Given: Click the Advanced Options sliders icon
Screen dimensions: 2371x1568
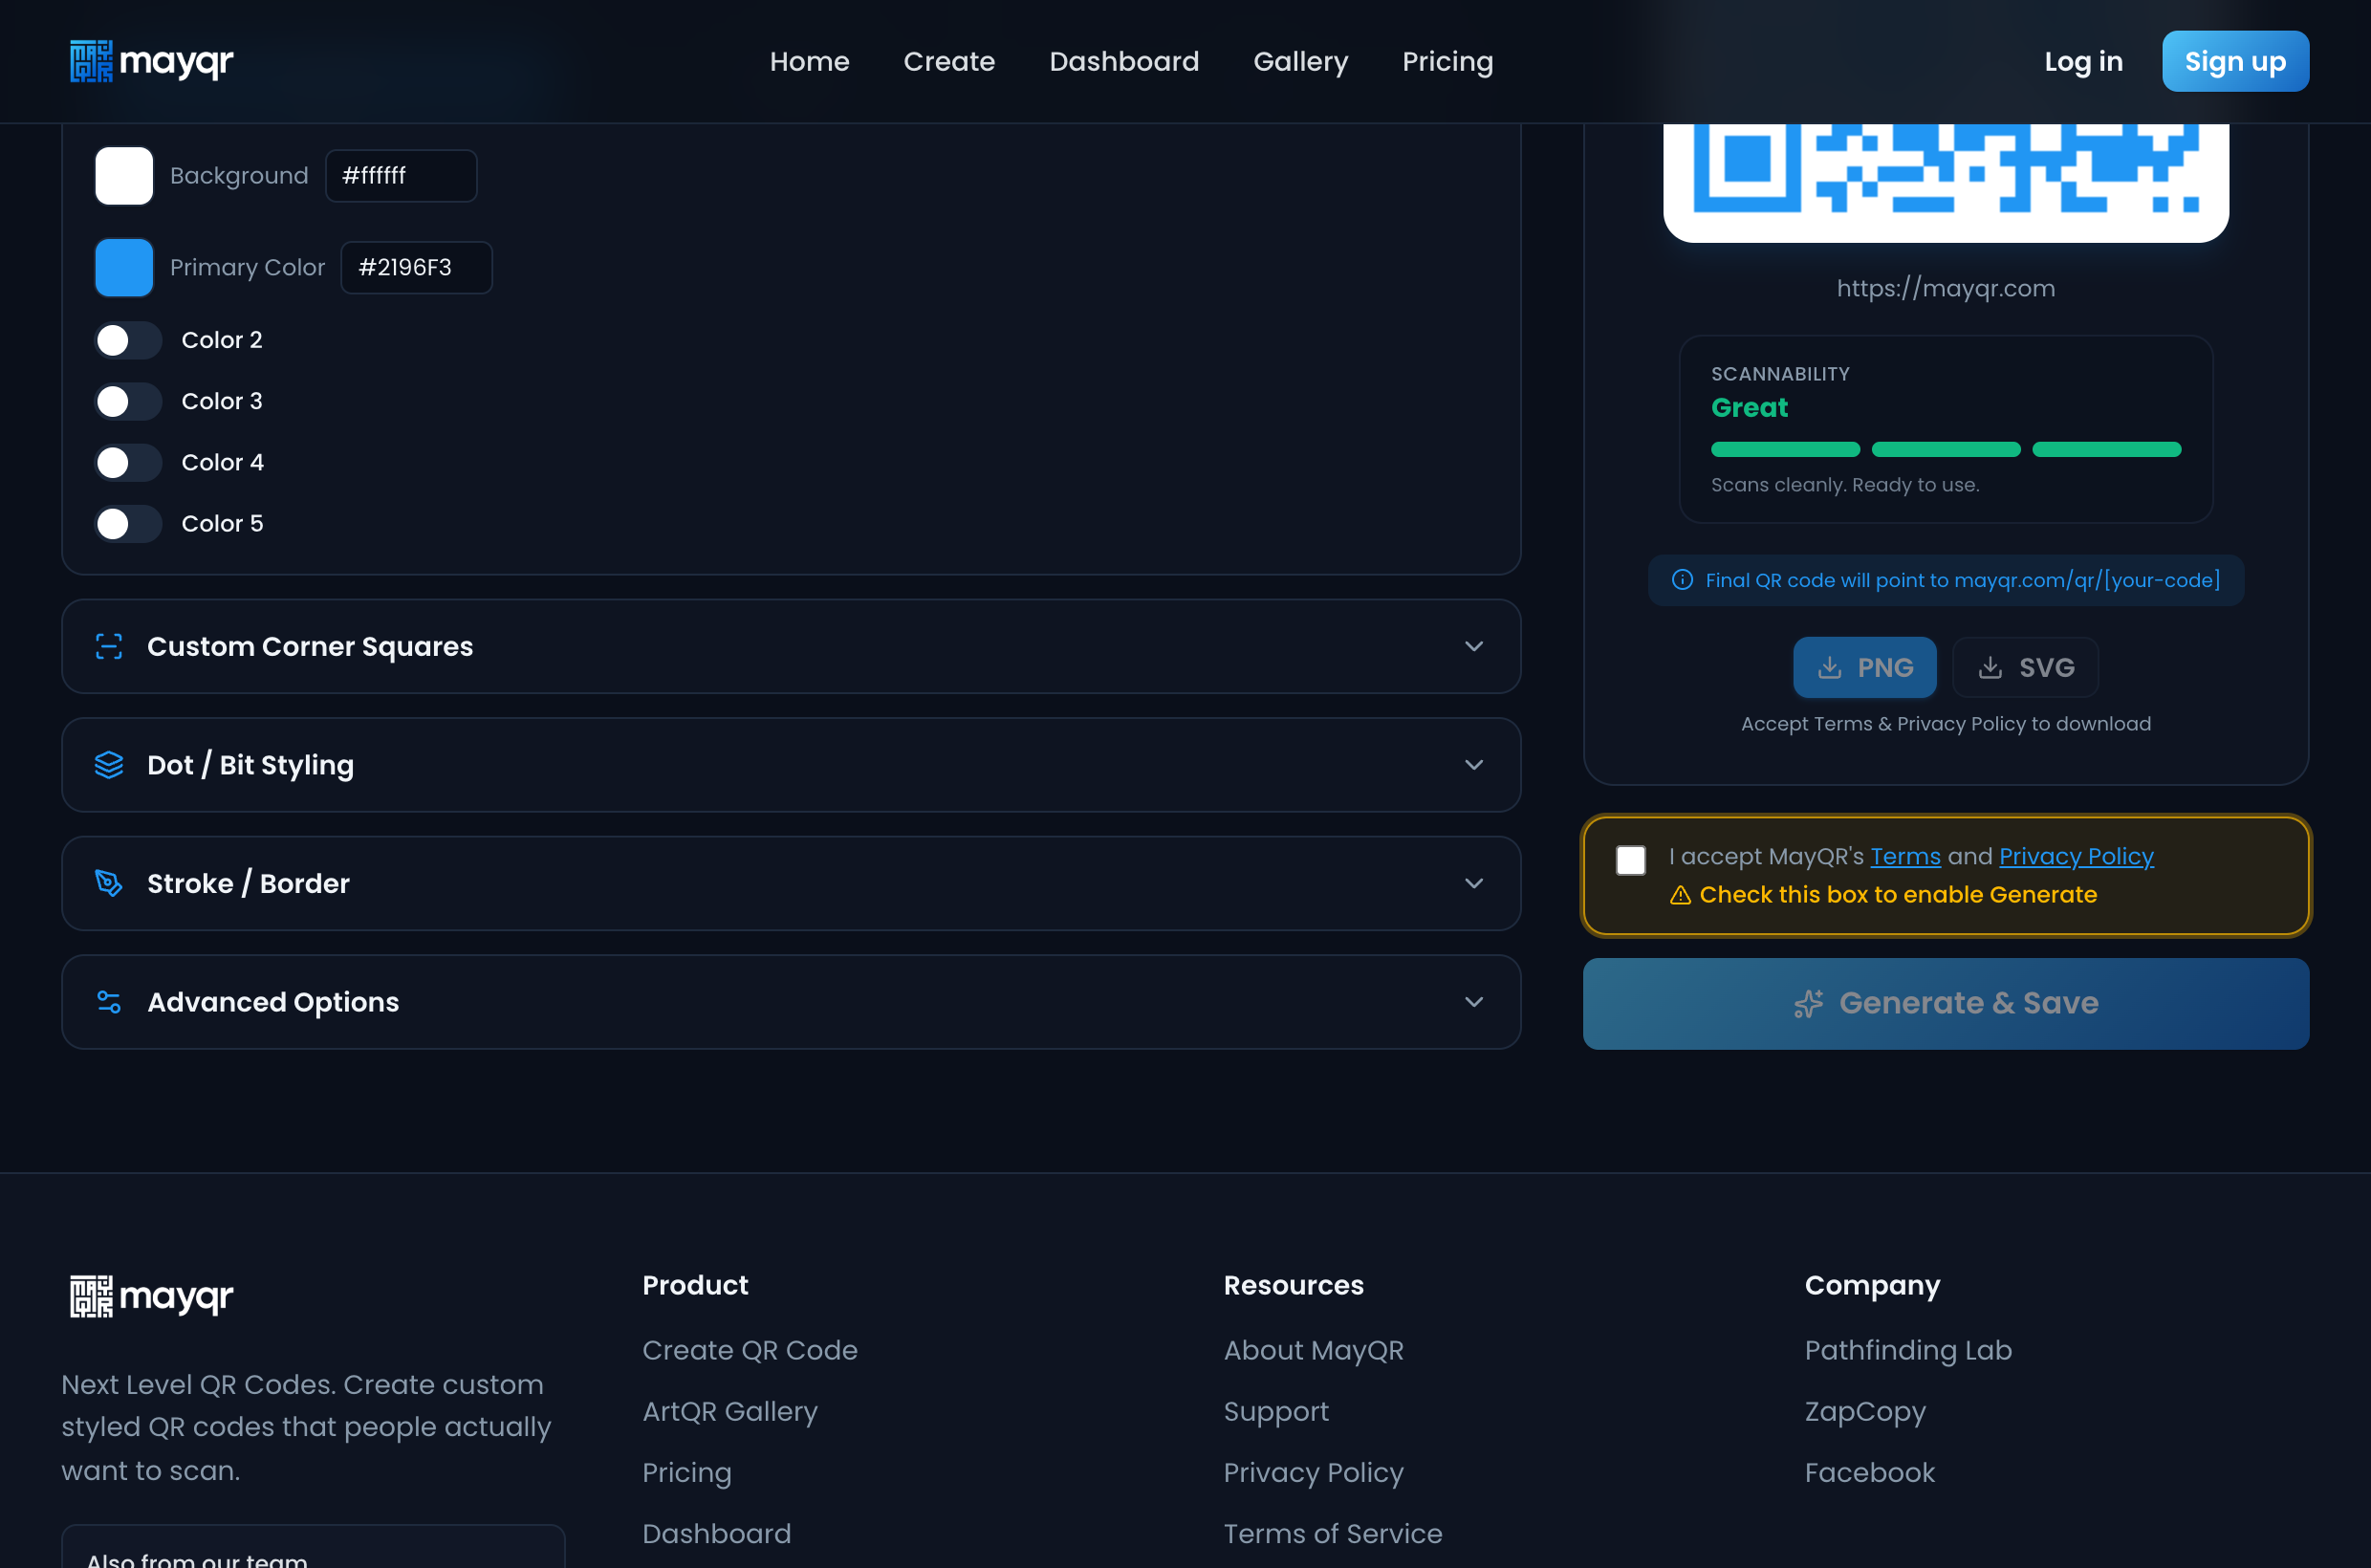Looking at the screenshot, I should point(109,1002).
